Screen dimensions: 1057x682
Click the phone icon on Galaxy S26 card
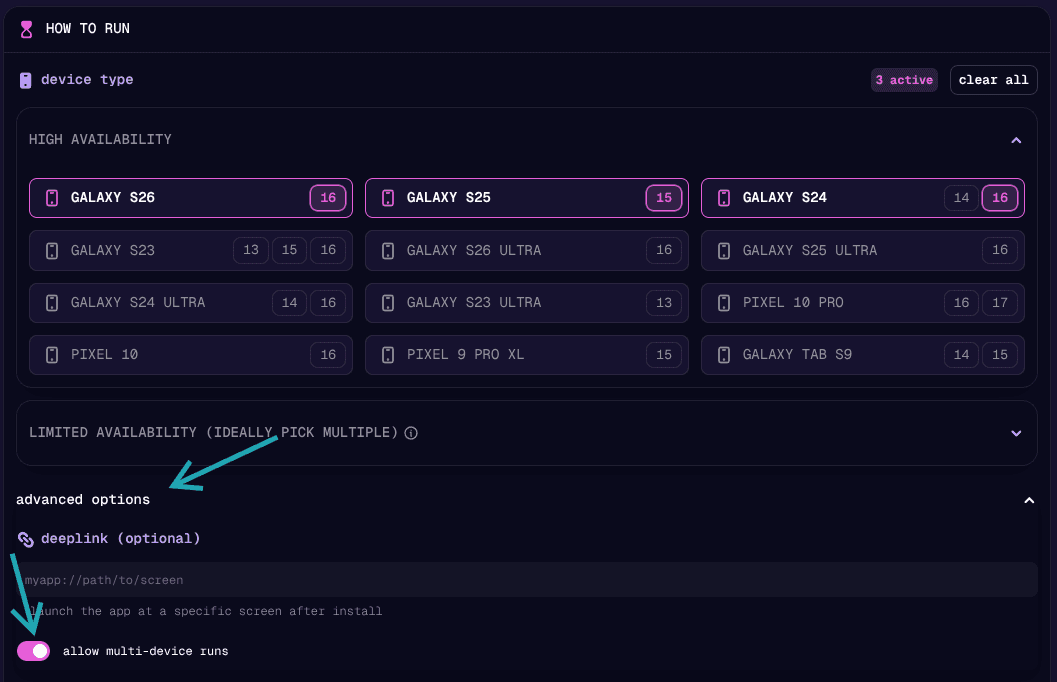(x=52, y=197)
